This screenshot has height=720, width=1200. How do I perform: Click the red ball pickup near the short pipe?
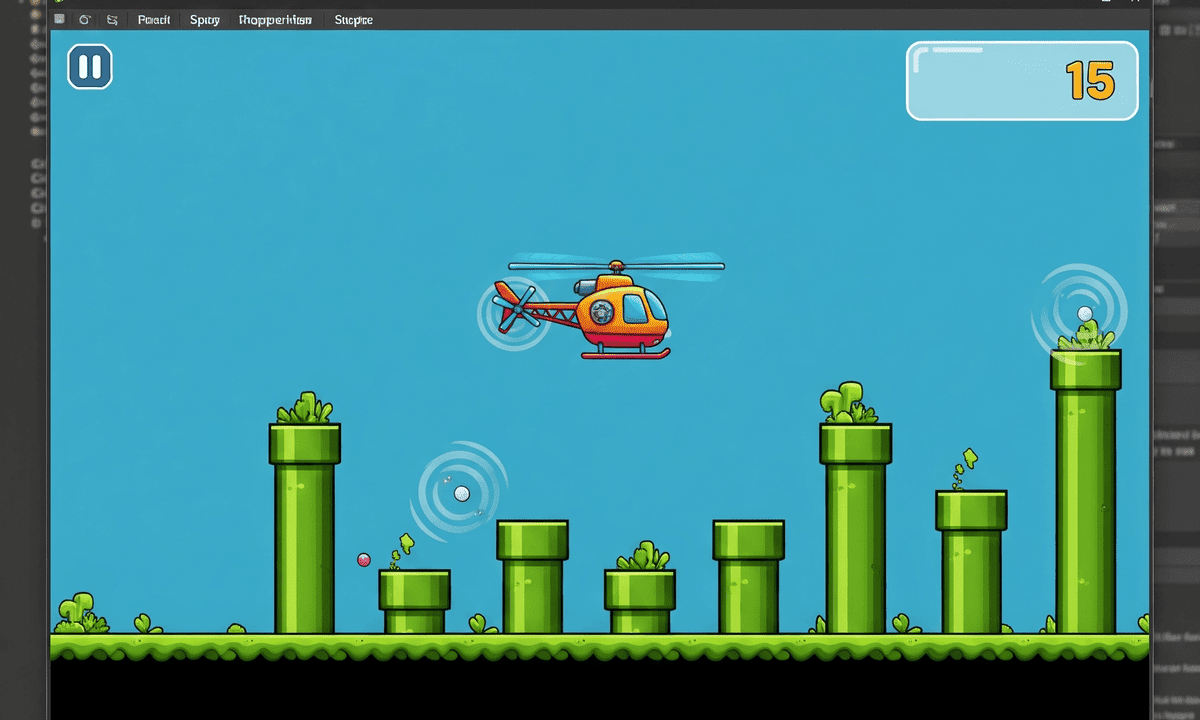pos(364,560)
